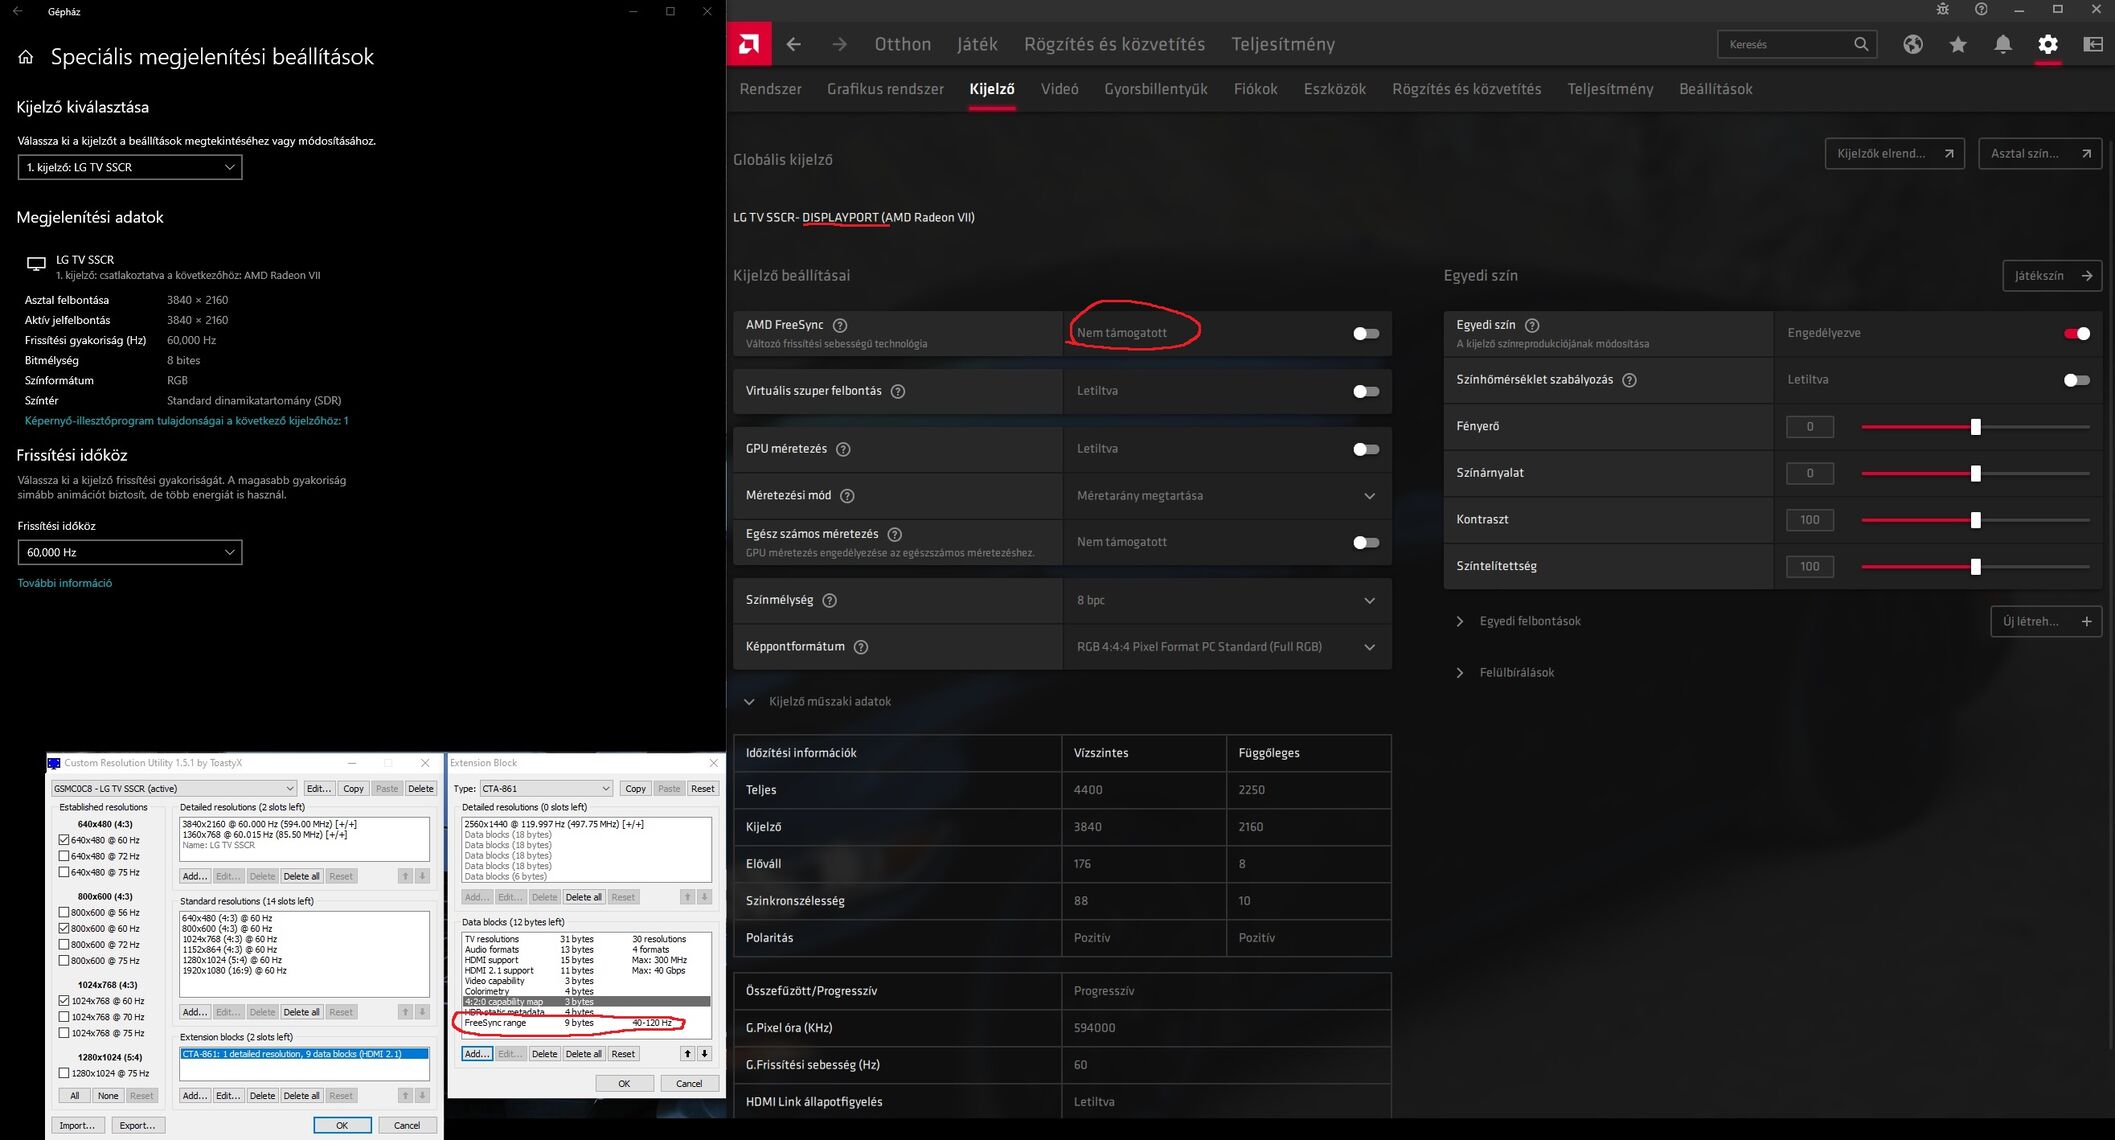
Task: Click the GPU méretezés help icon
Action: (842, 449)
